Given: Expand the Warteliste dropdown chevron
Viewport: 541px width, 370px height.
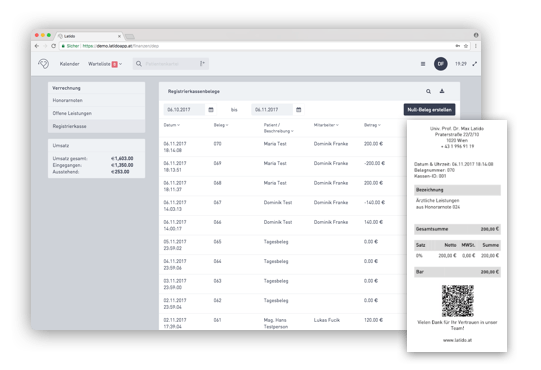Looking at the screenshot, I should tap(120, 64).
